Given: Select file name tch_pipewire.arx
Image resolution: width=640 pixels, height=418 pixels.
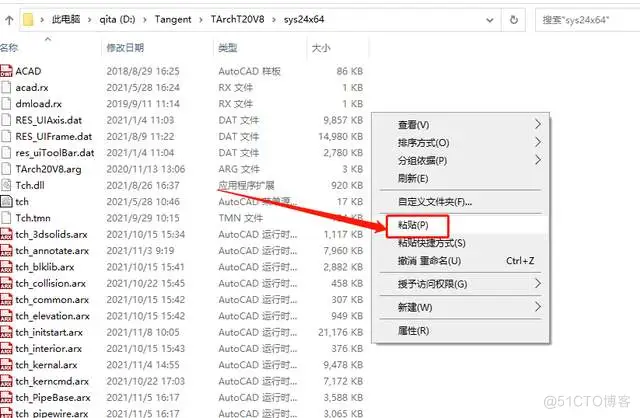Looking at the screenshot, I should [x=52, y=413].
